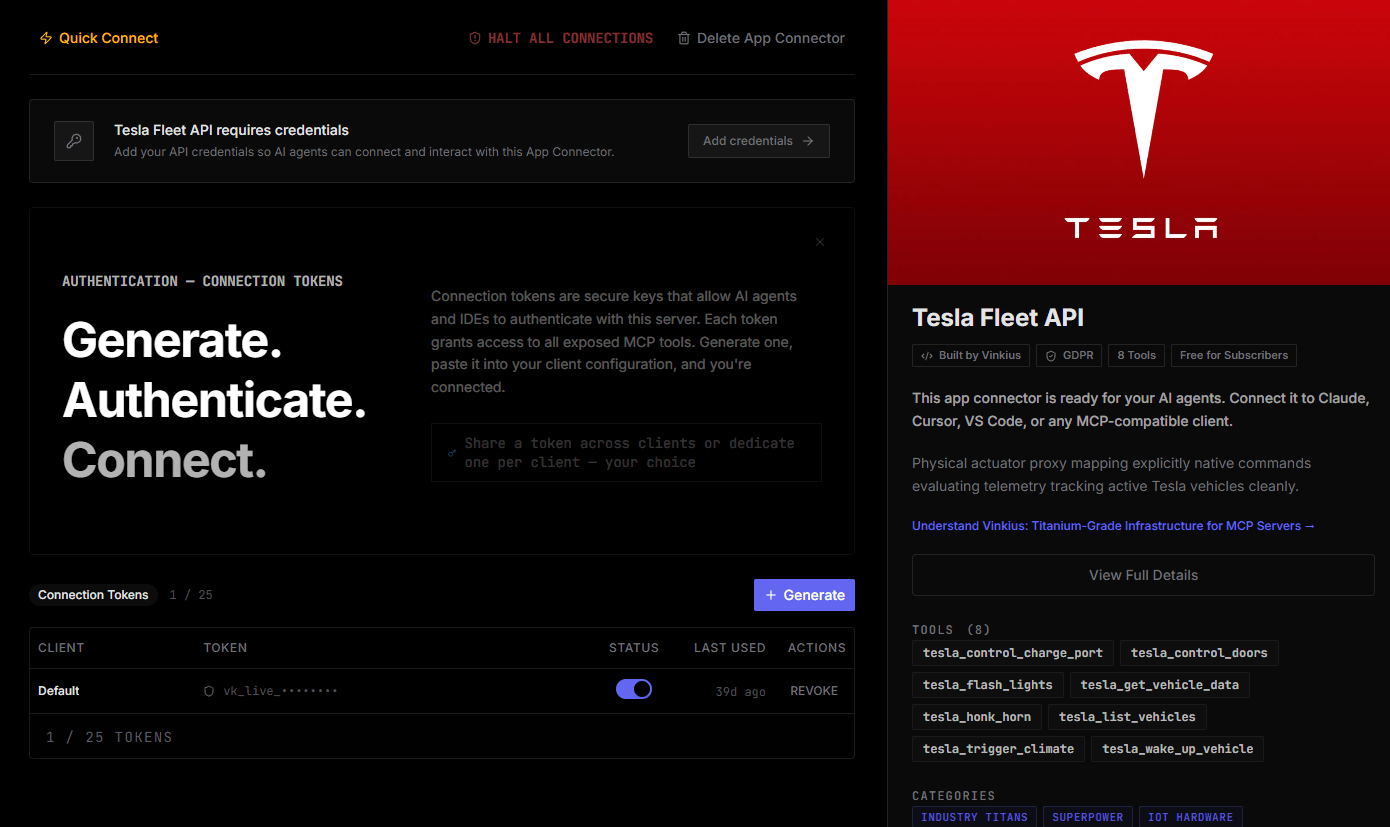Halt all connections
The width and height of the screenshot is (1390, 827).
tap(561, 38)
